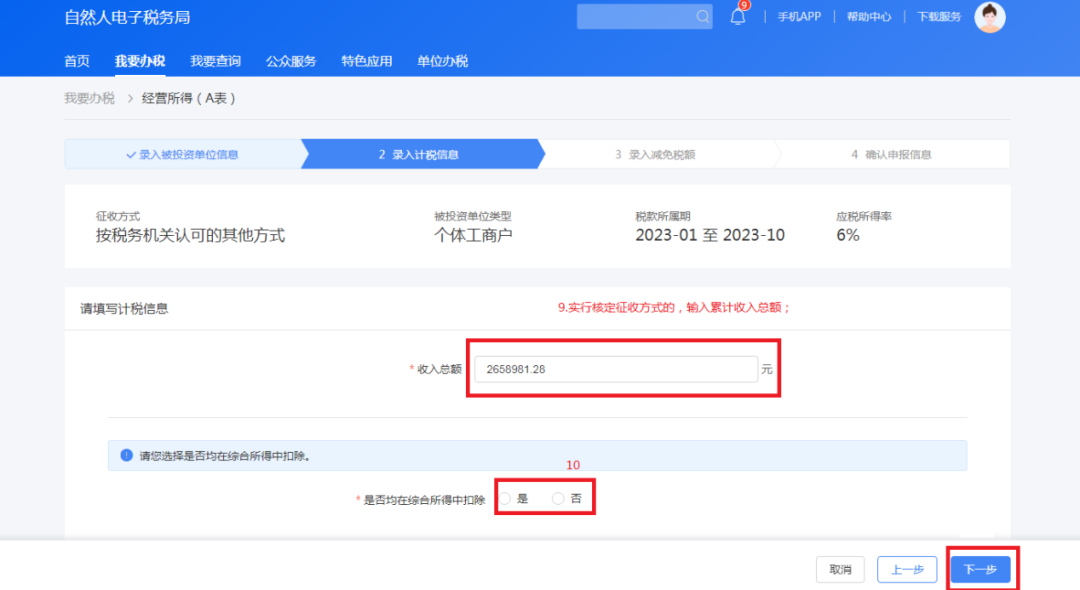Click the 自然人电子税务局 site title
The image size is (1080, 590).
point(127,17)
